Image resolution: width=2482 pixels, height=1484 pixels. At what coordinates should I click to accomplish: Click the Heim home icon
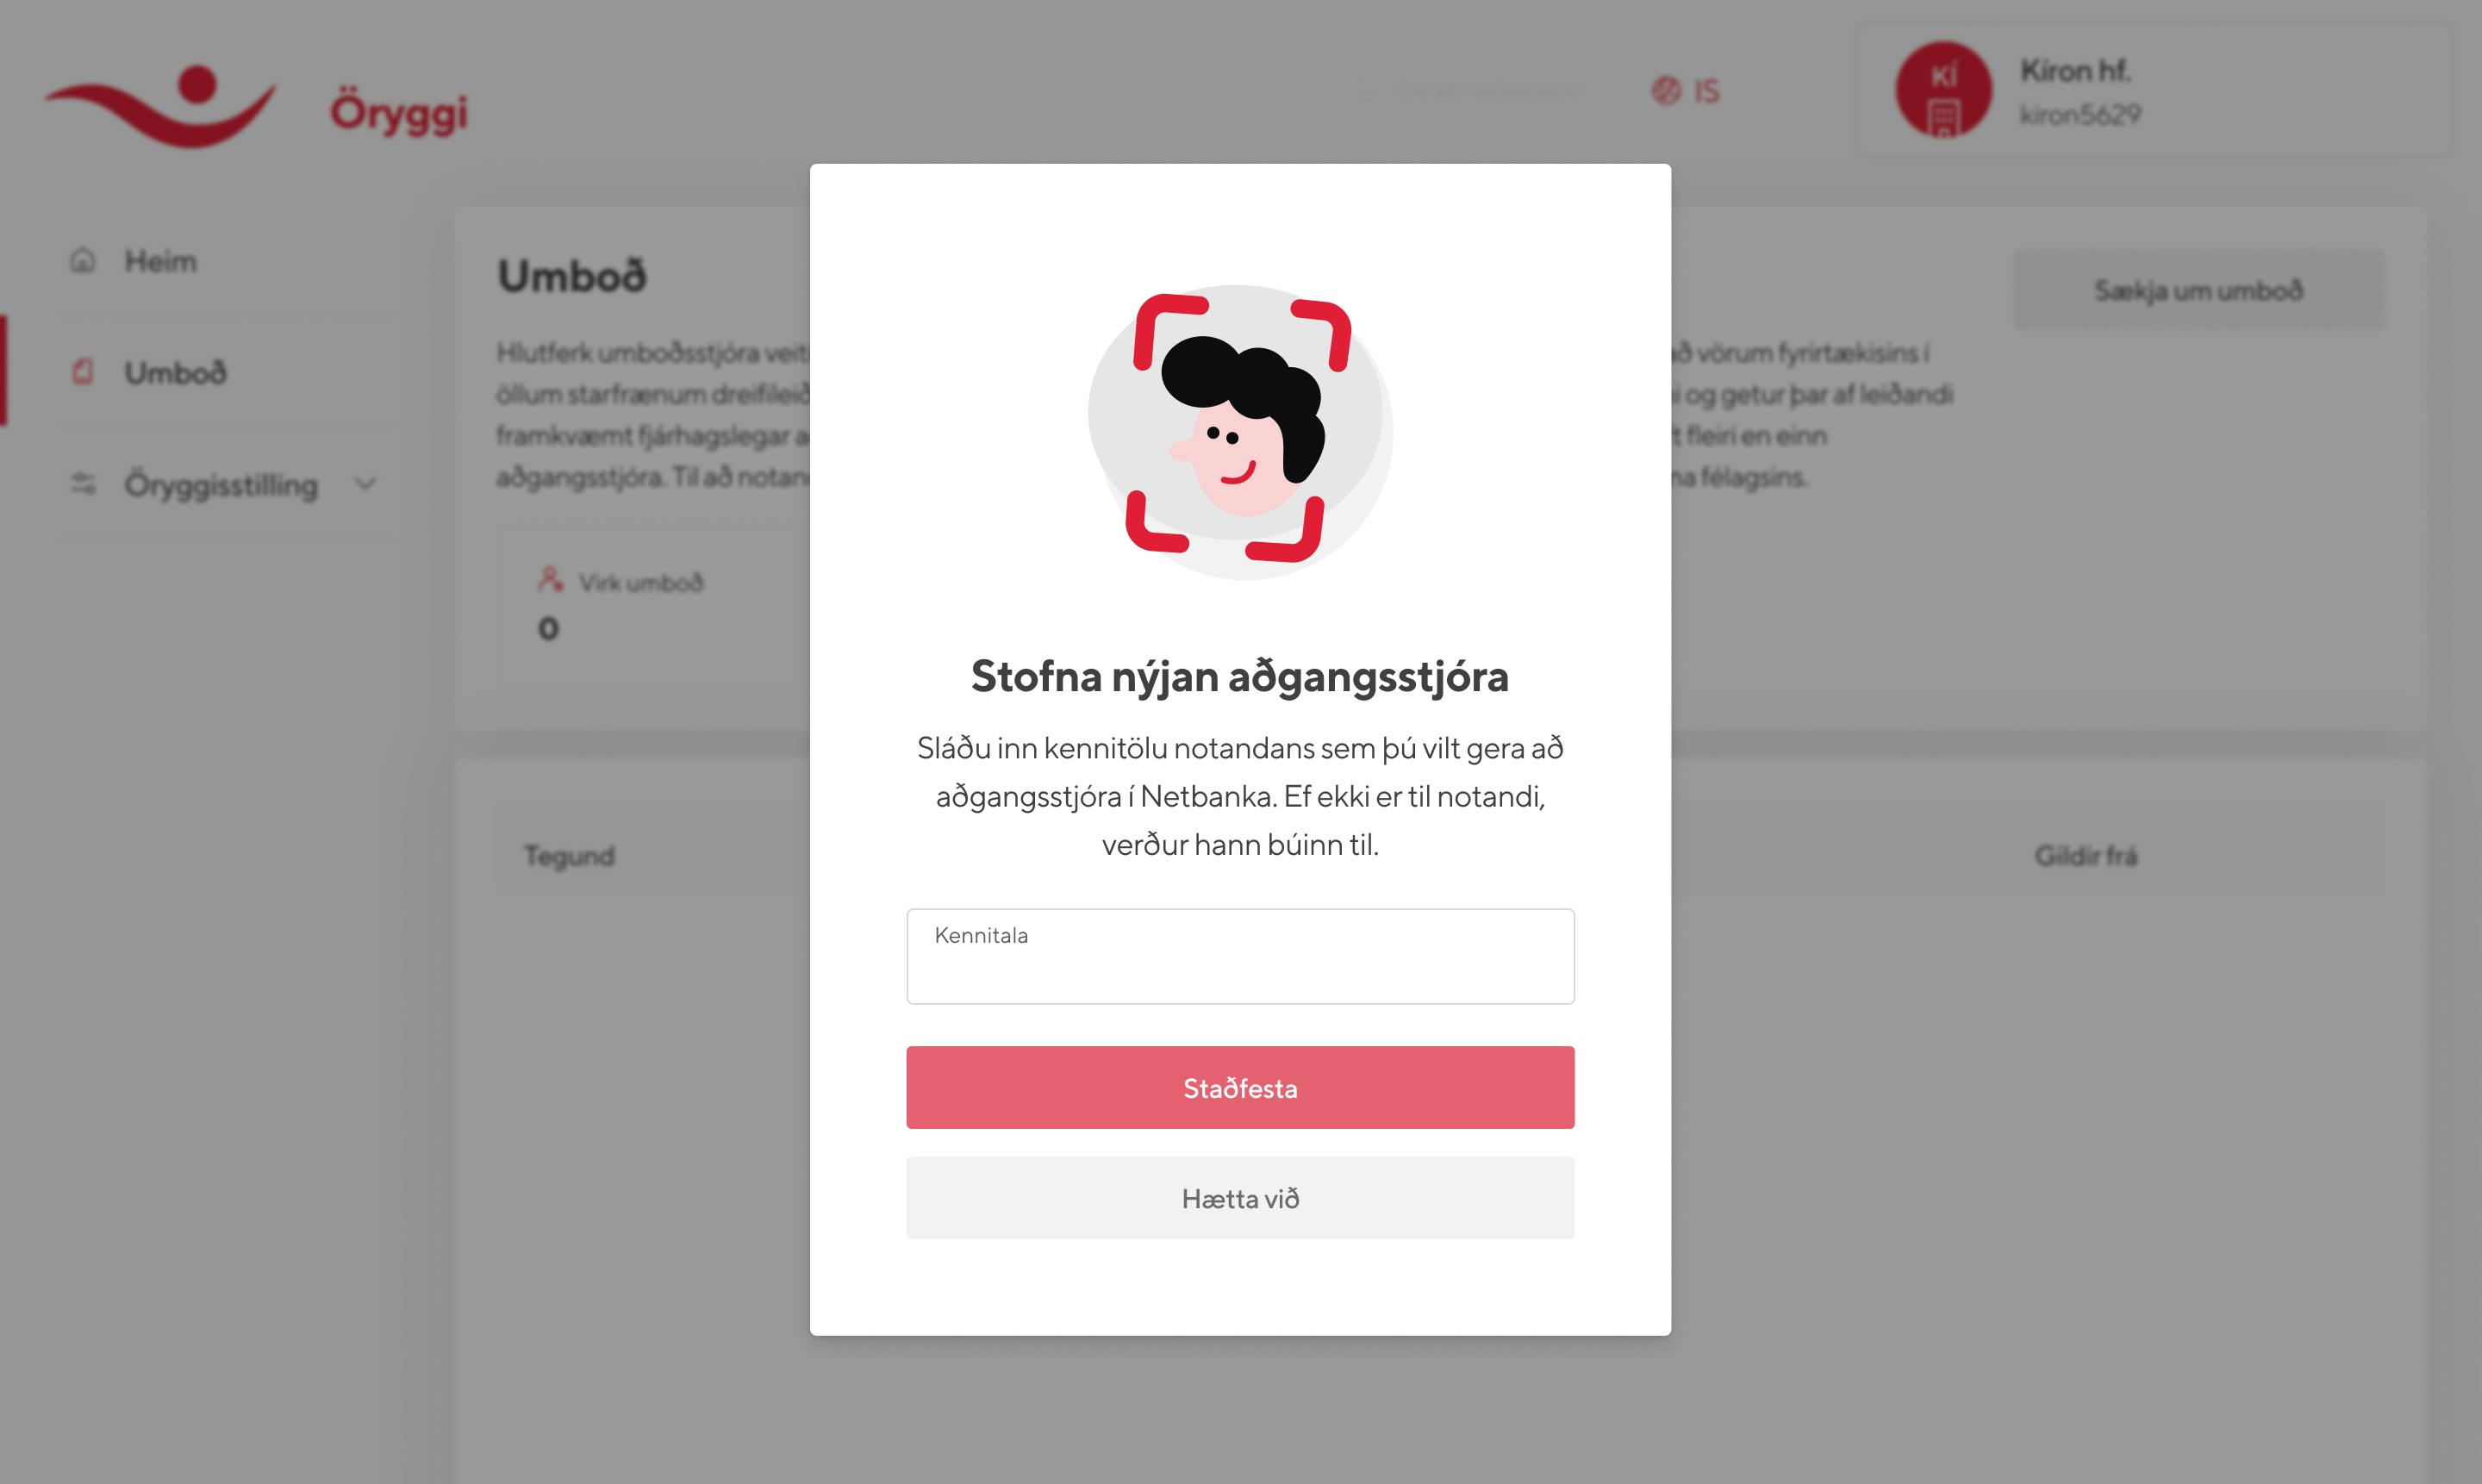point(83,261)
